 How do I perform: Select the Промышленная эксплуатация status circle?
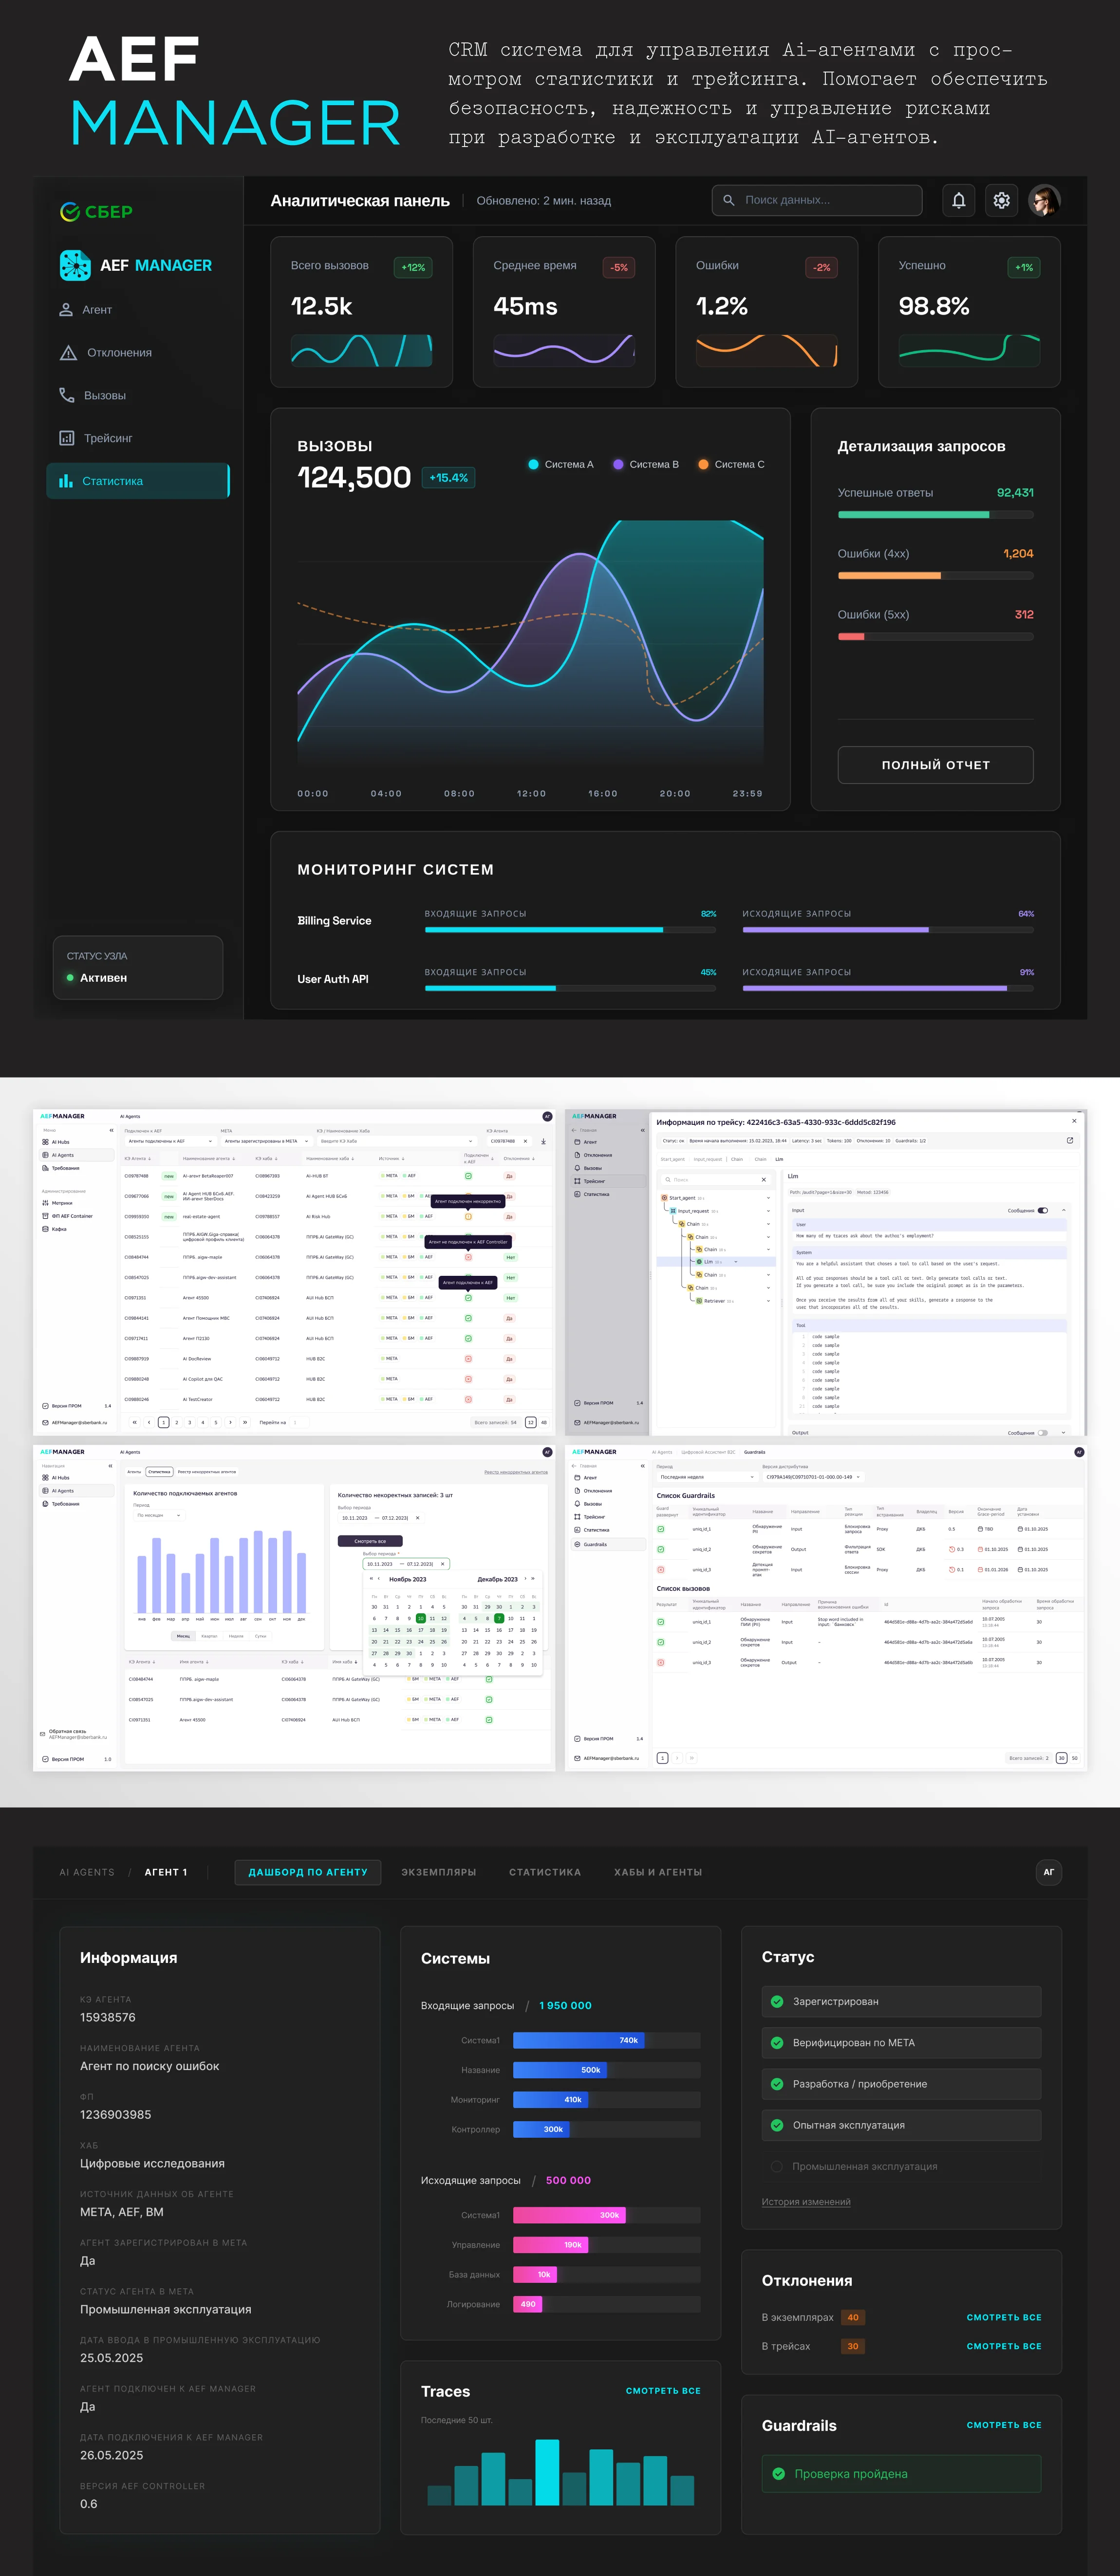(777, 2166)
